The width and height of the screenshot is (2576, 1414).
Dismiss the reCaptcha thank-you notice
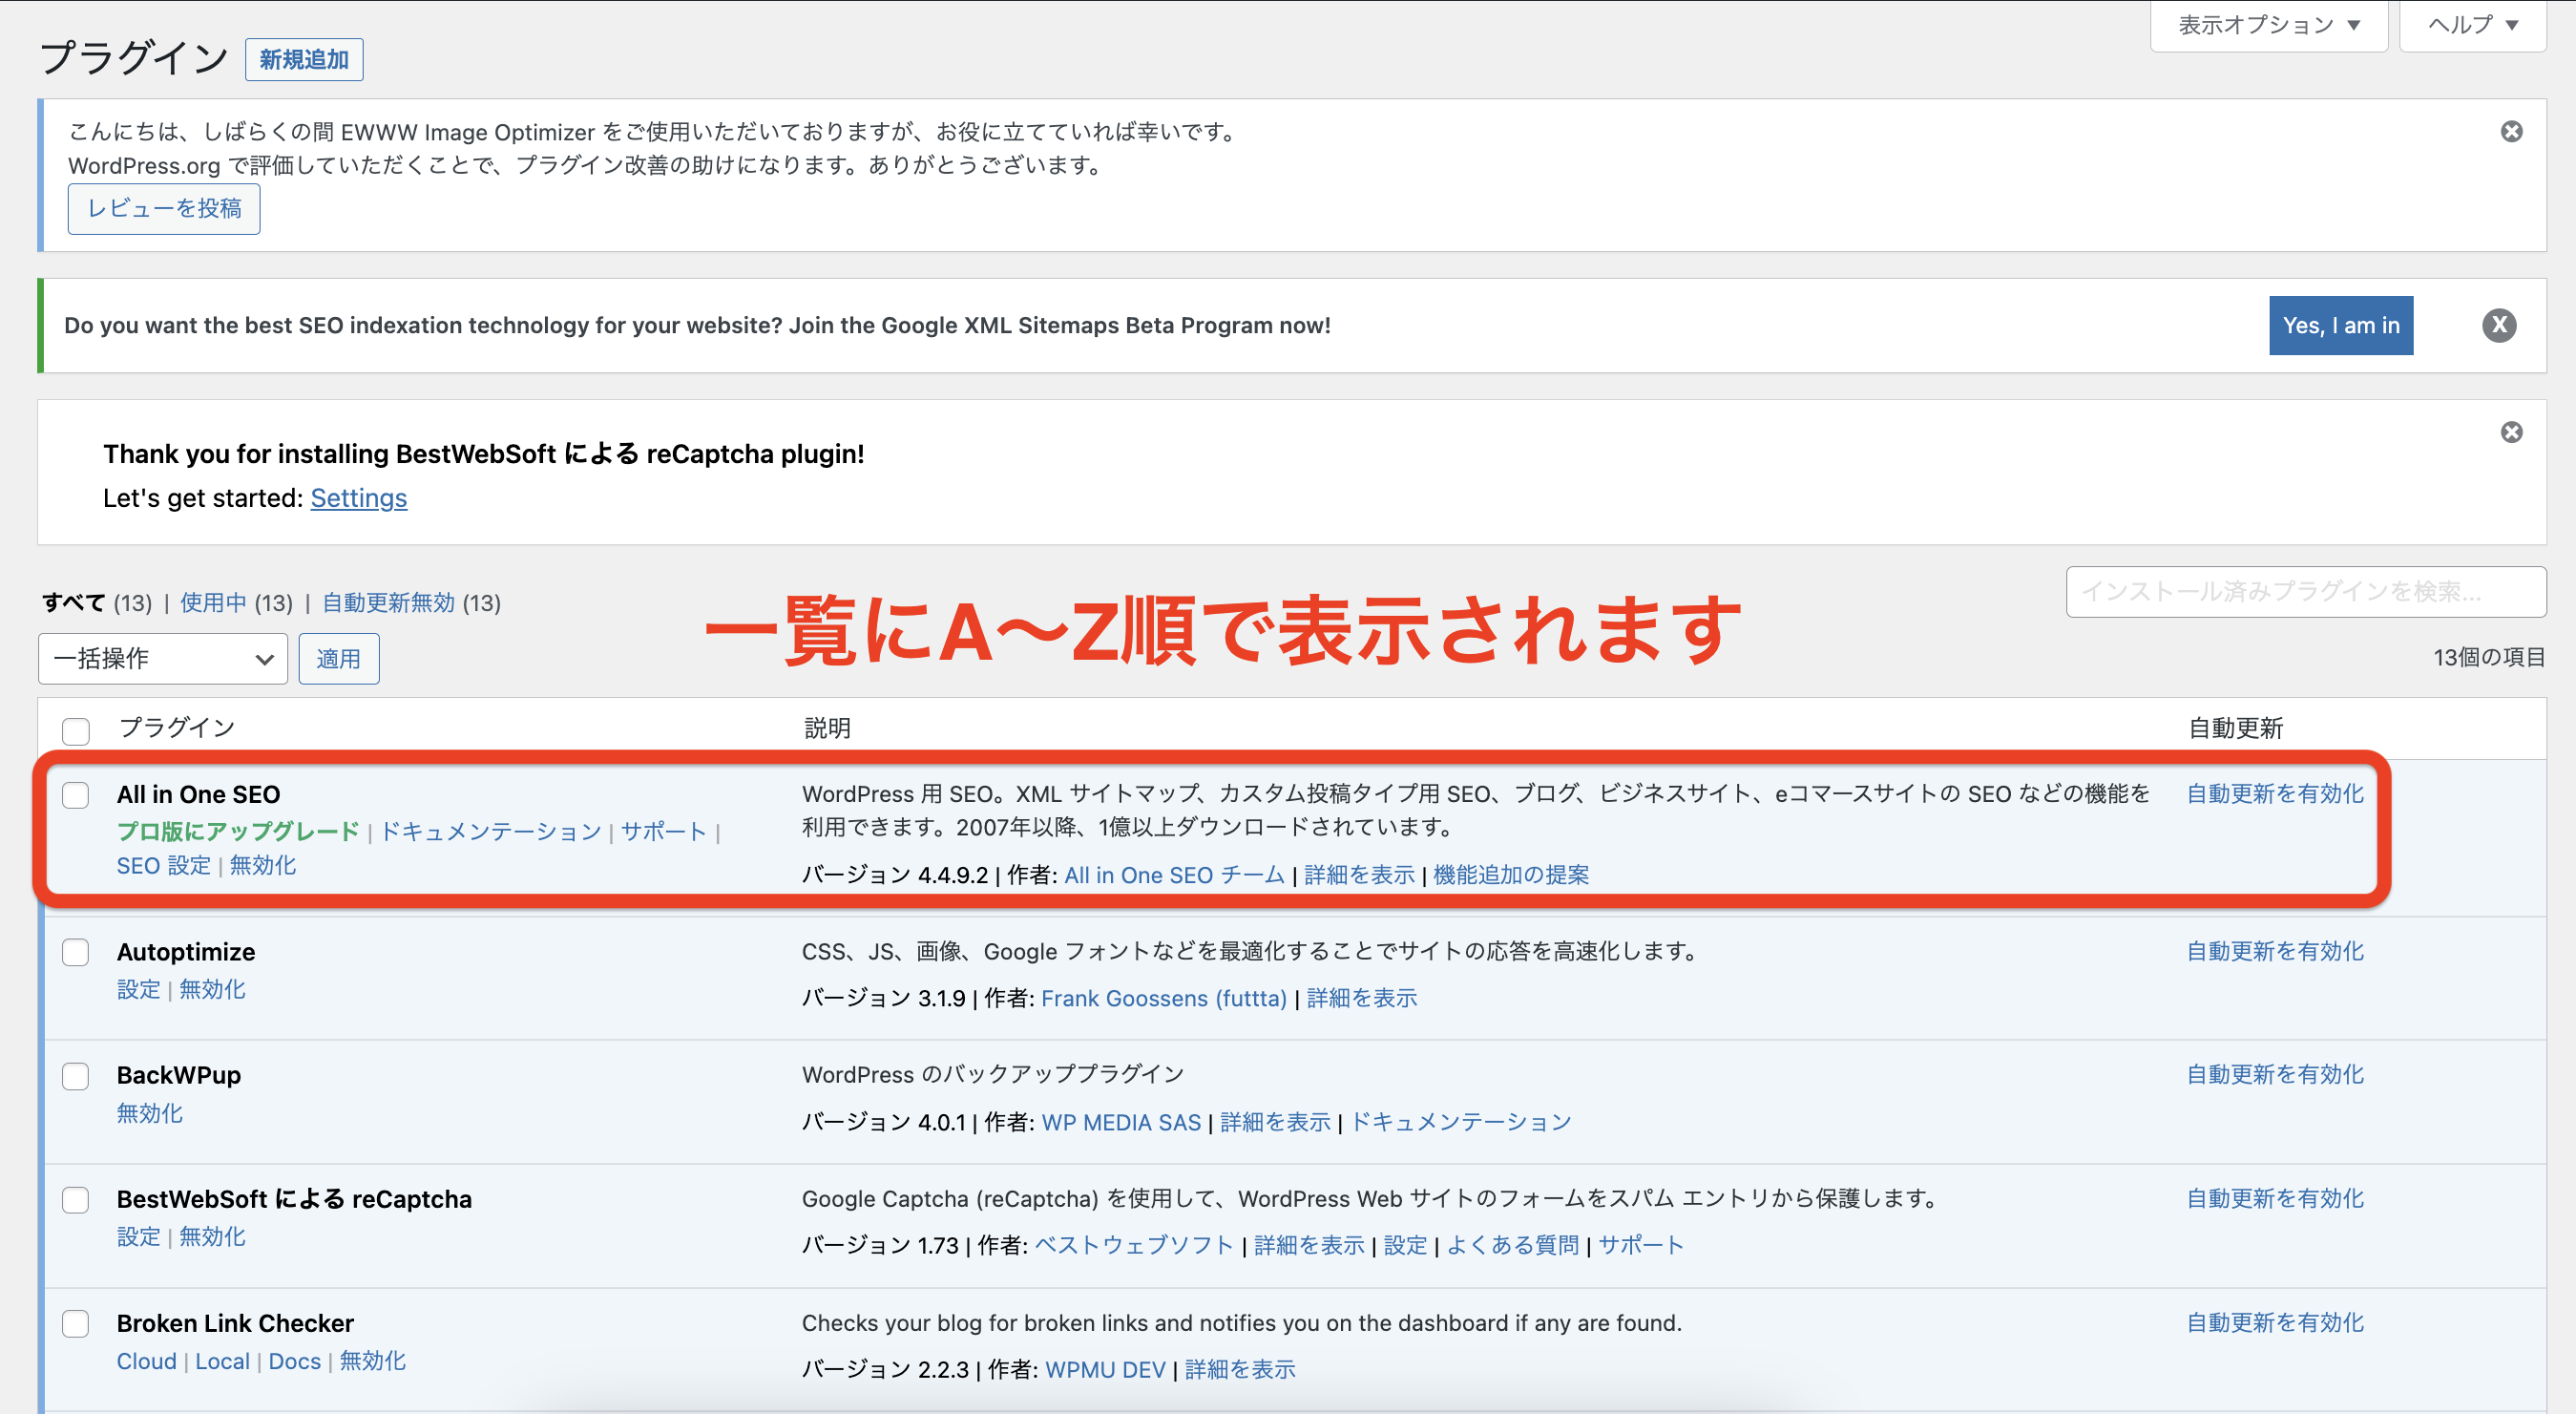pos(2511,432)
